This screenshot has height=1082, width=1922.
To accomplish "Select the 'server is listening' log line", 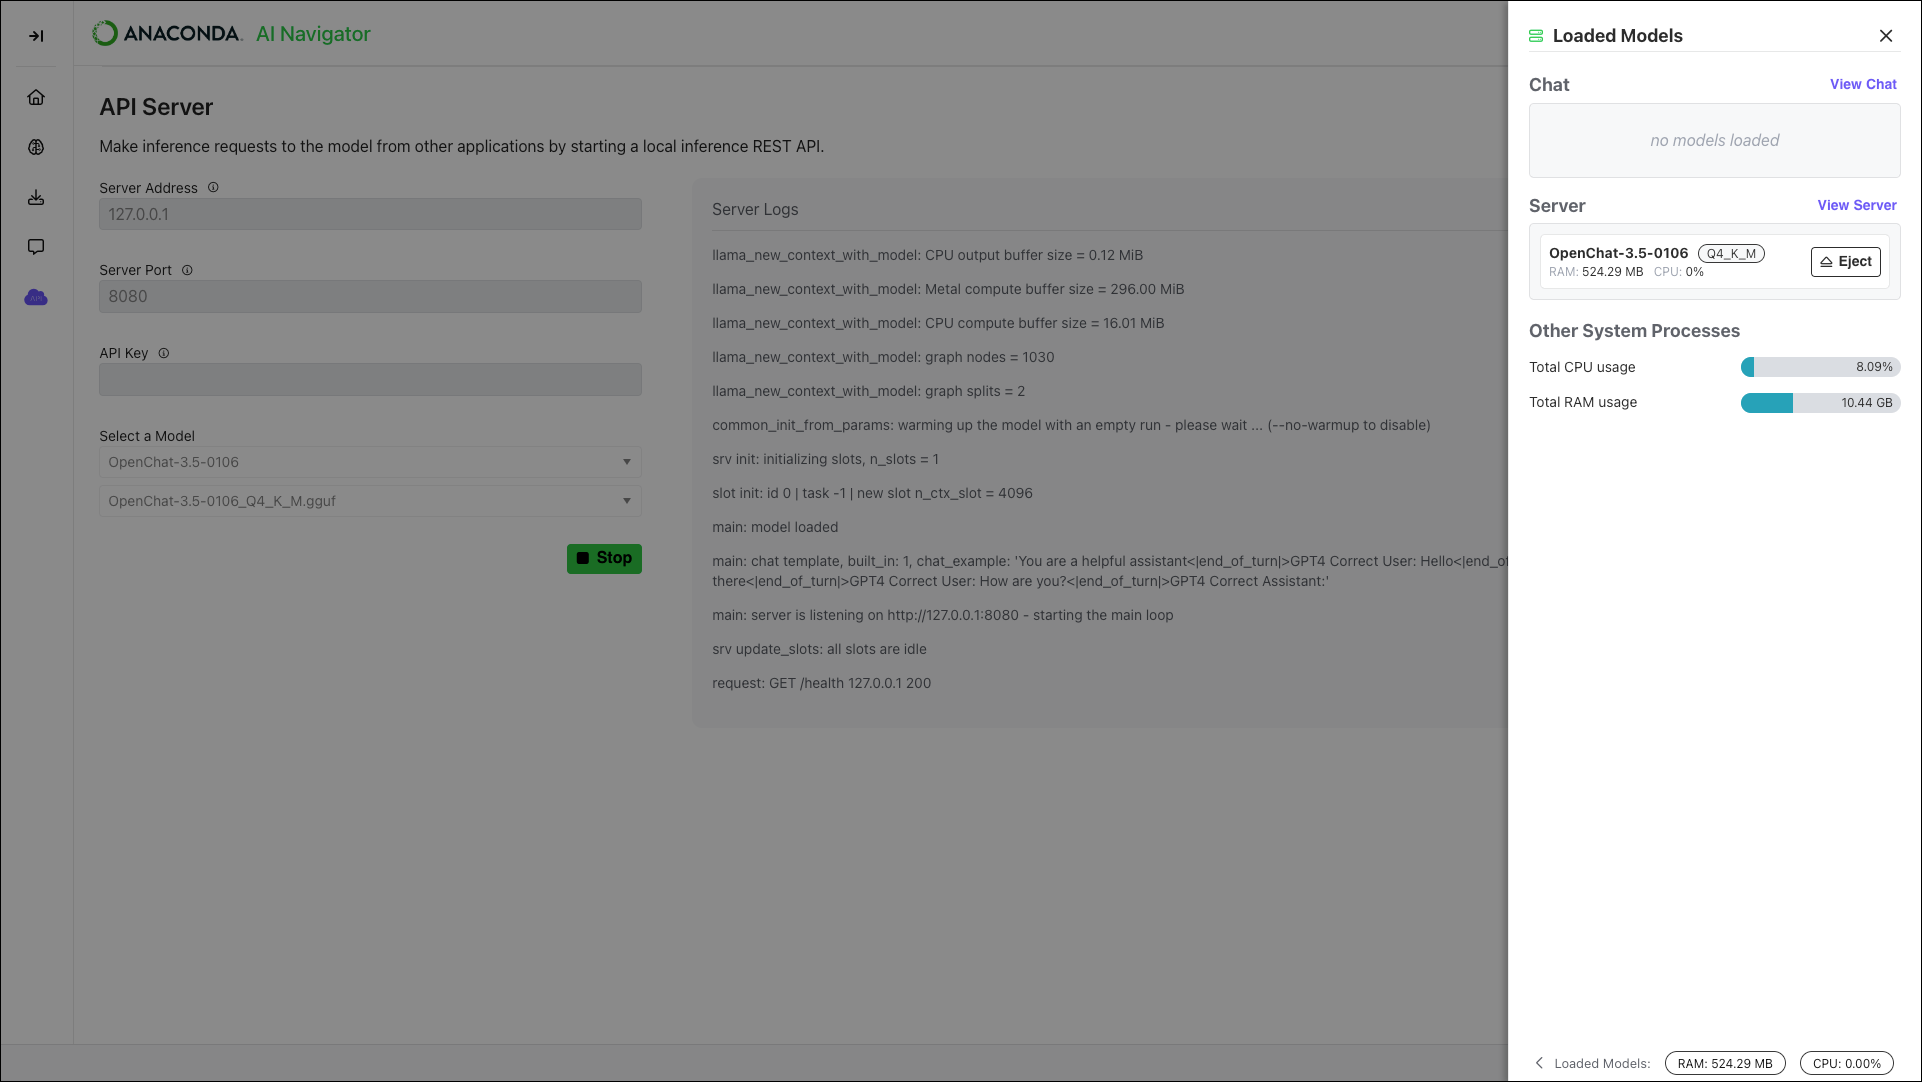I will [x=943, y=615].
